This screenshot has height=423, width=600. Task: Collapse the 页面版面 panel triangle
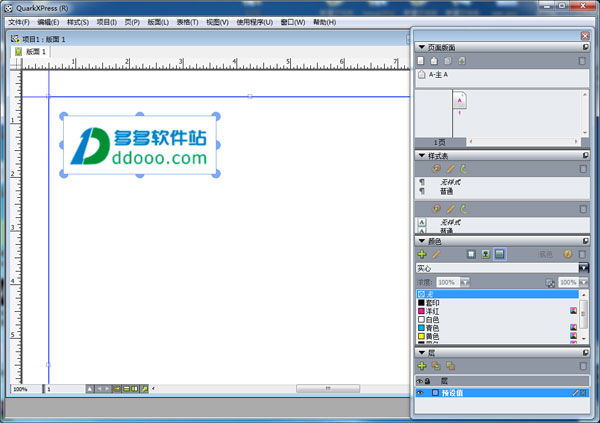422,47
